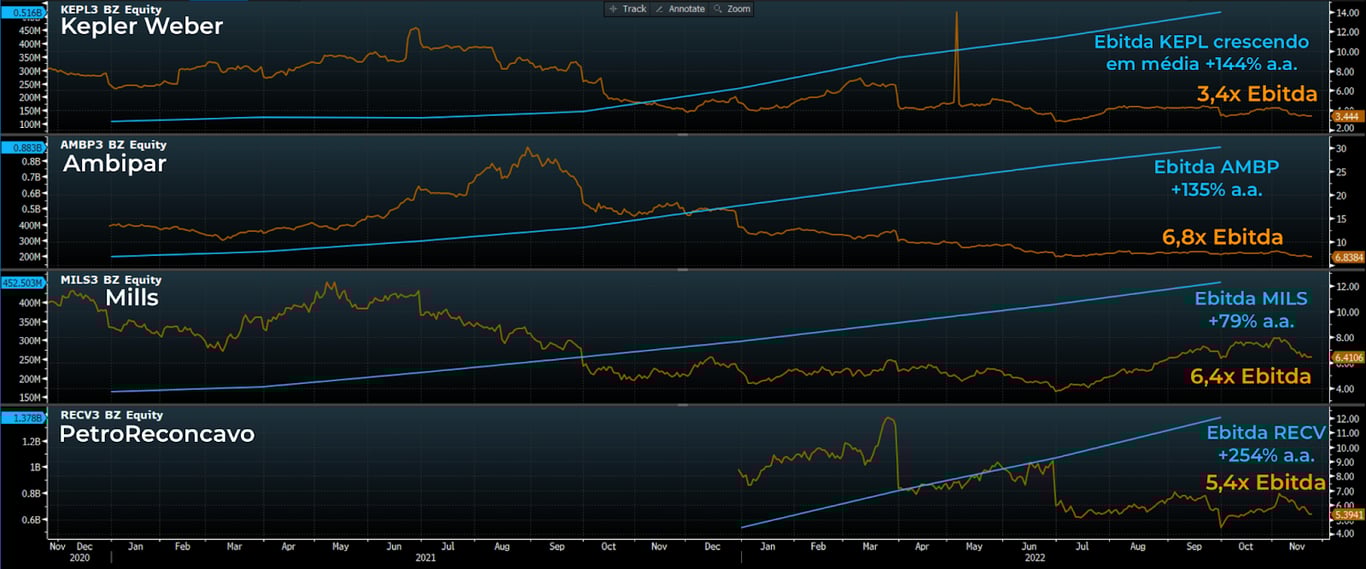Click the Kepler Weber panel title
The width and height of the screenshot is (1366, 569).
[x=142, y=27]
